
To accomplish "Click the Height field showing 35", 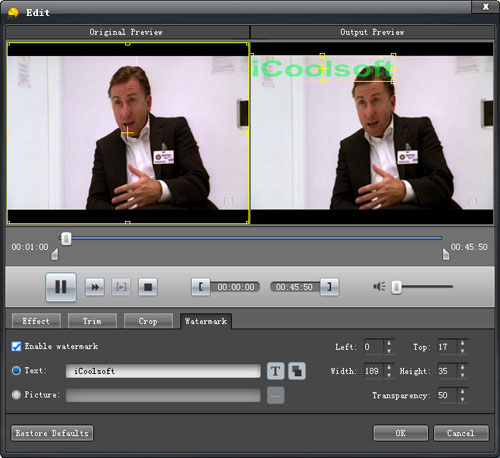I will click(448, 371).
